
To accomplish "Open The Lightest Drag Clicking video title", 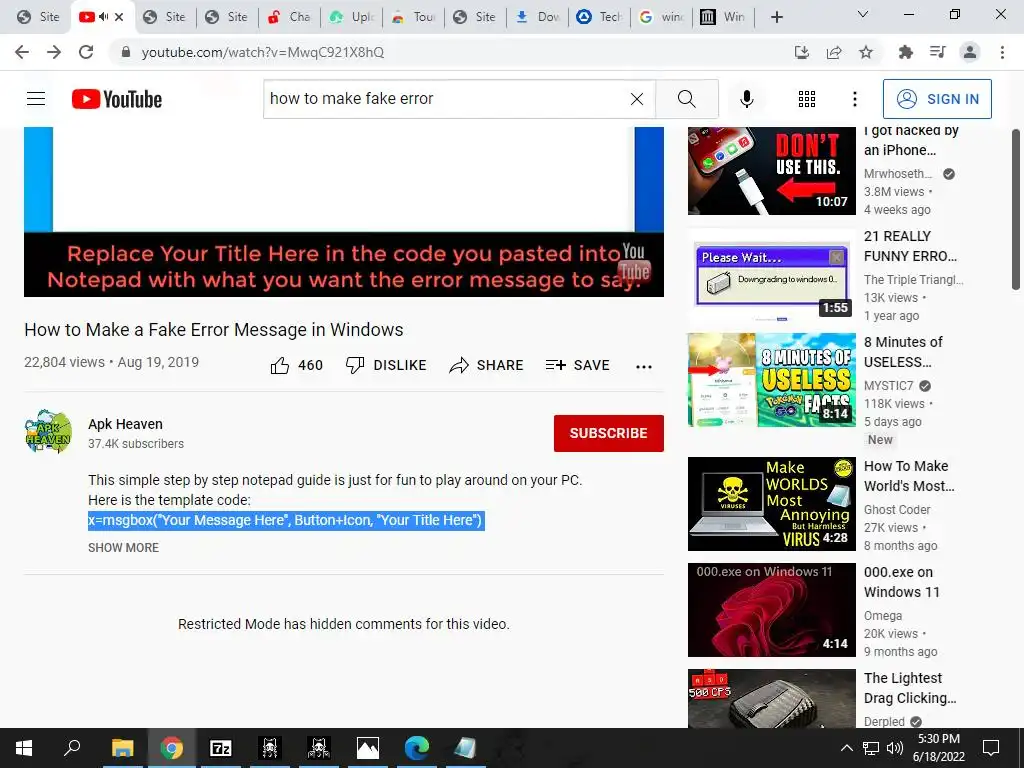I will point(910,688).
